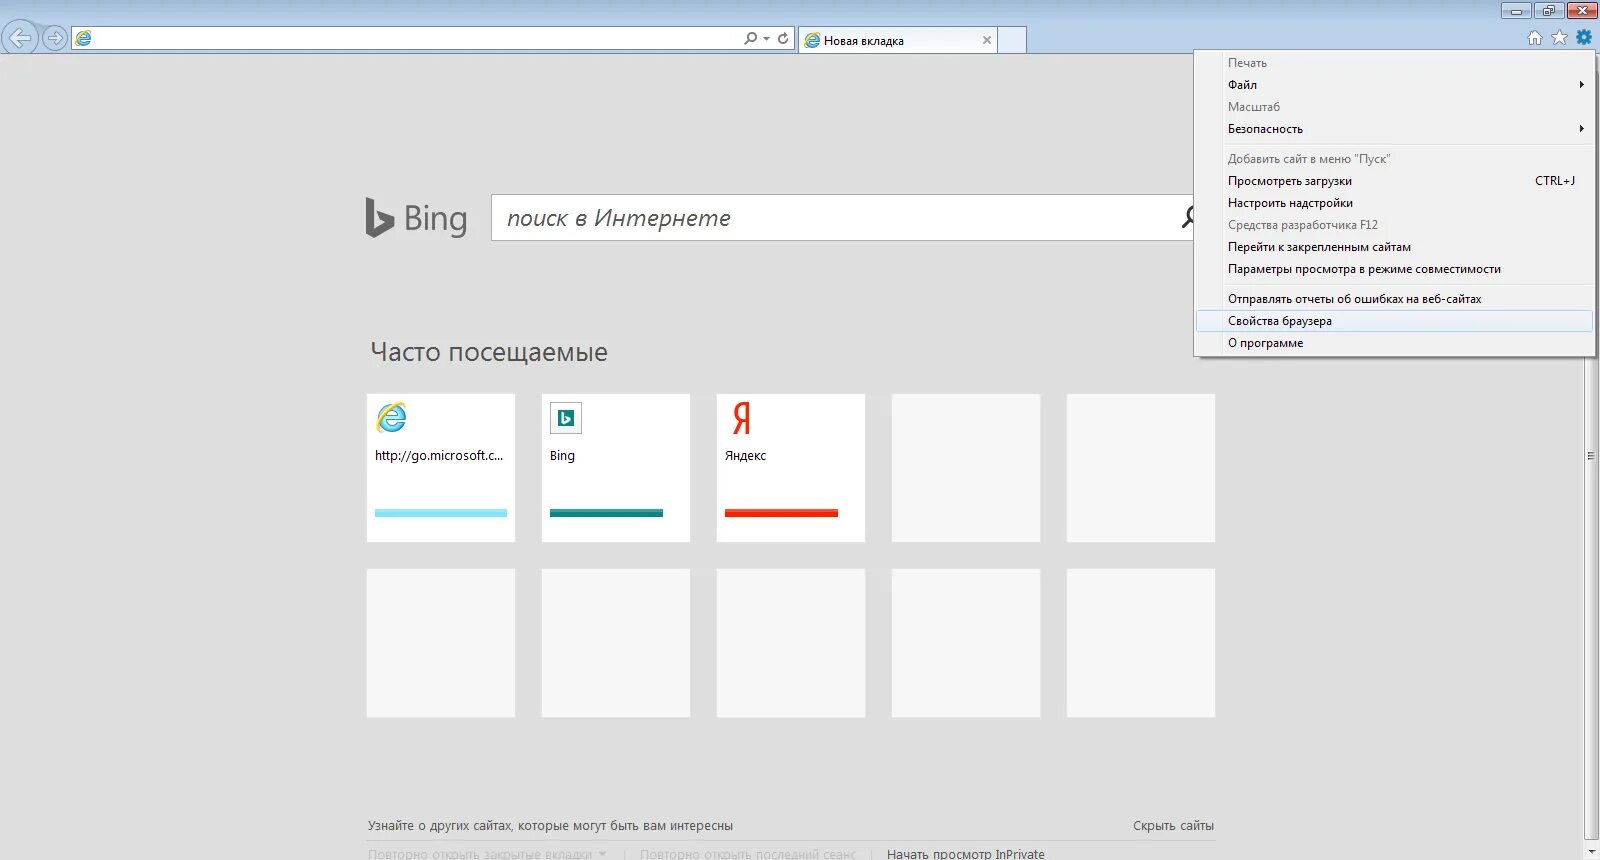1600x860 pixels.
Task: Go to Home page icon
Action: pyautogui.click(x=1535, y=38)
